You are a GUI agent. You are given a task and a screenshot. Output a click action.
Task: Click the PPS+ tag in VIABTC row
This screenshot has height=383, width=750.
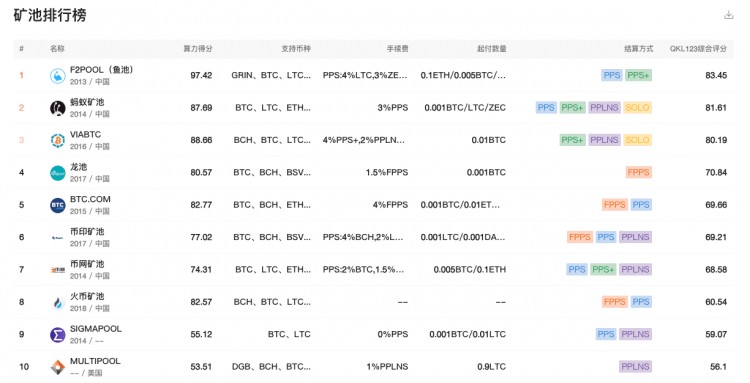(x=573, y=140)
